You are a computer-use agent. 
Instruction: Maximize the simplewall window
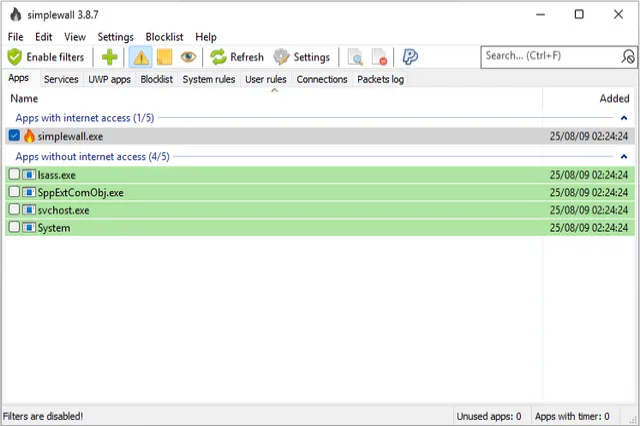coord(579,14)
